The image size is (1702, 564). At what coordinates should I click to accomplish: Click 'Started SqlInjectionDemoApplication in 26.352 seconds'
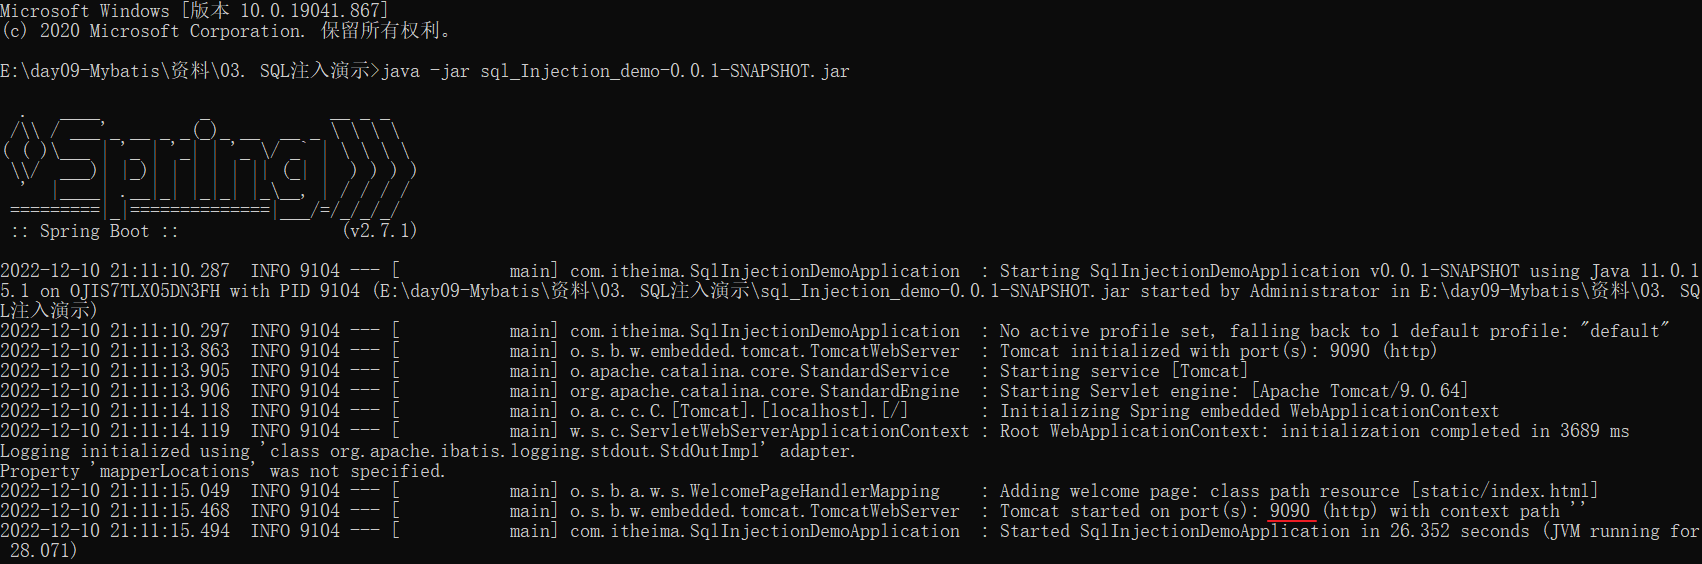tap(1264, 531)
